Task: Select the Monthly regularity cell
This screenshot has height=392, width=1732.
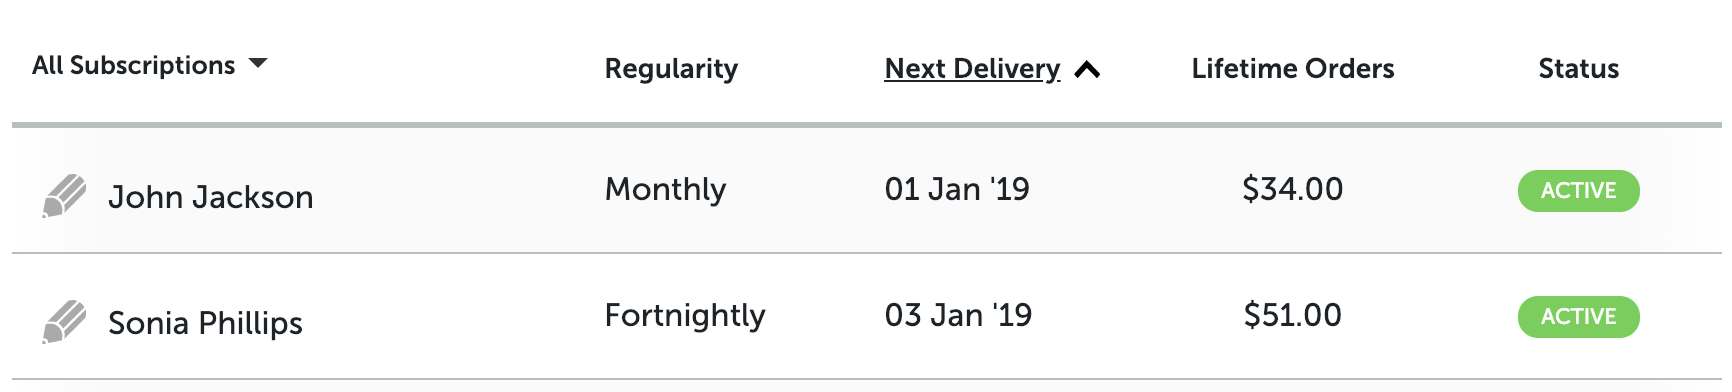Action: click(x=666, y=189)
